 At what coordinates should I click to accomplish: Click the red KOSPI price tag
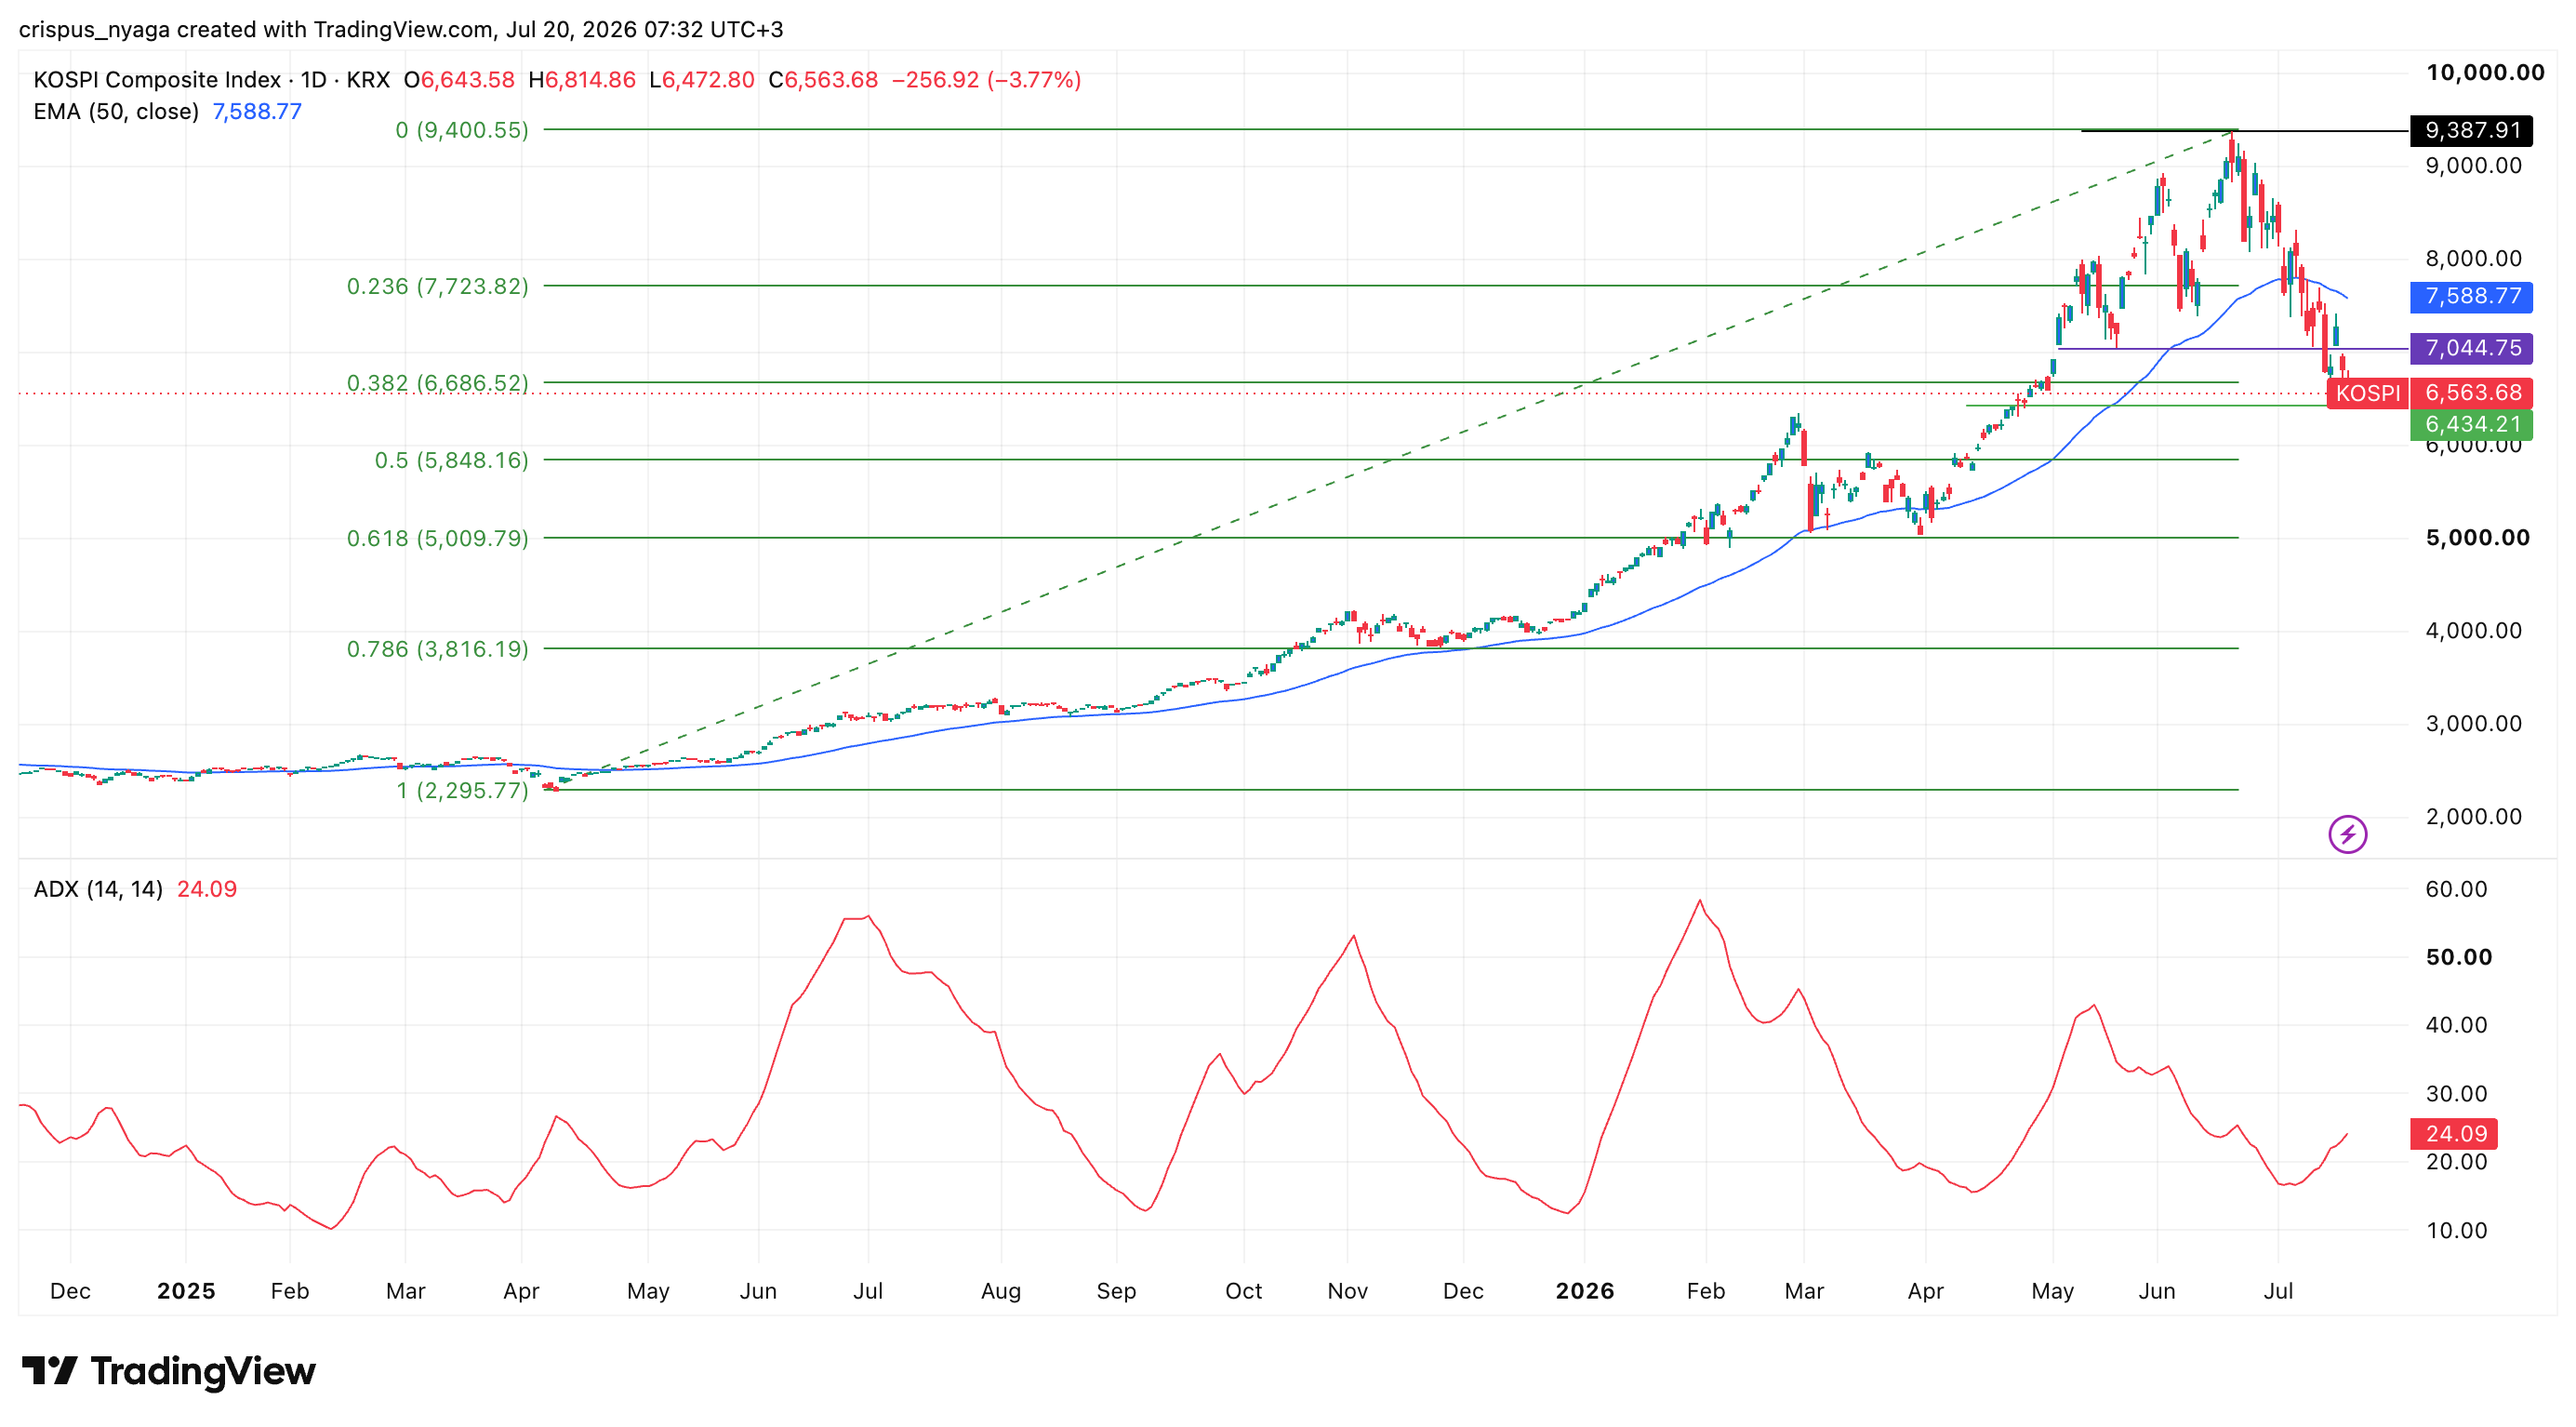(x=2367, y=393)
